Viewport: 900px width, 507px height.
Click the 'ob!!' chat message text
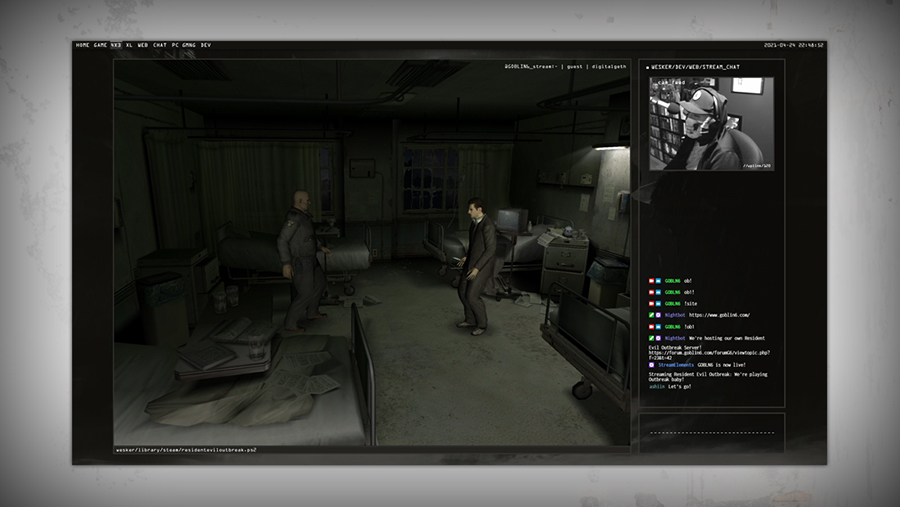[689, 292]
